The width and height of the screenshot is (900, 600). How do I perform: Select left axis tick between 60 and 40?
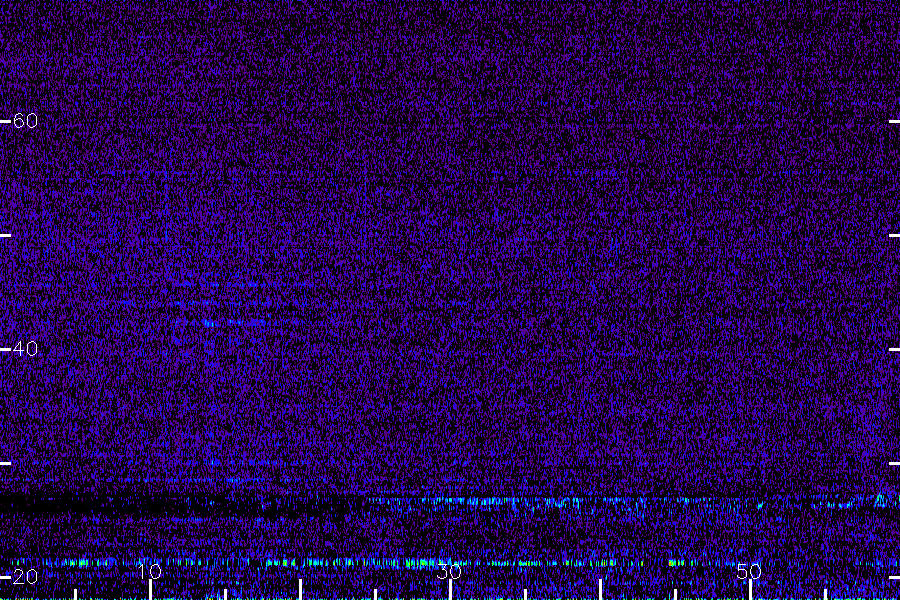point(5,235)
